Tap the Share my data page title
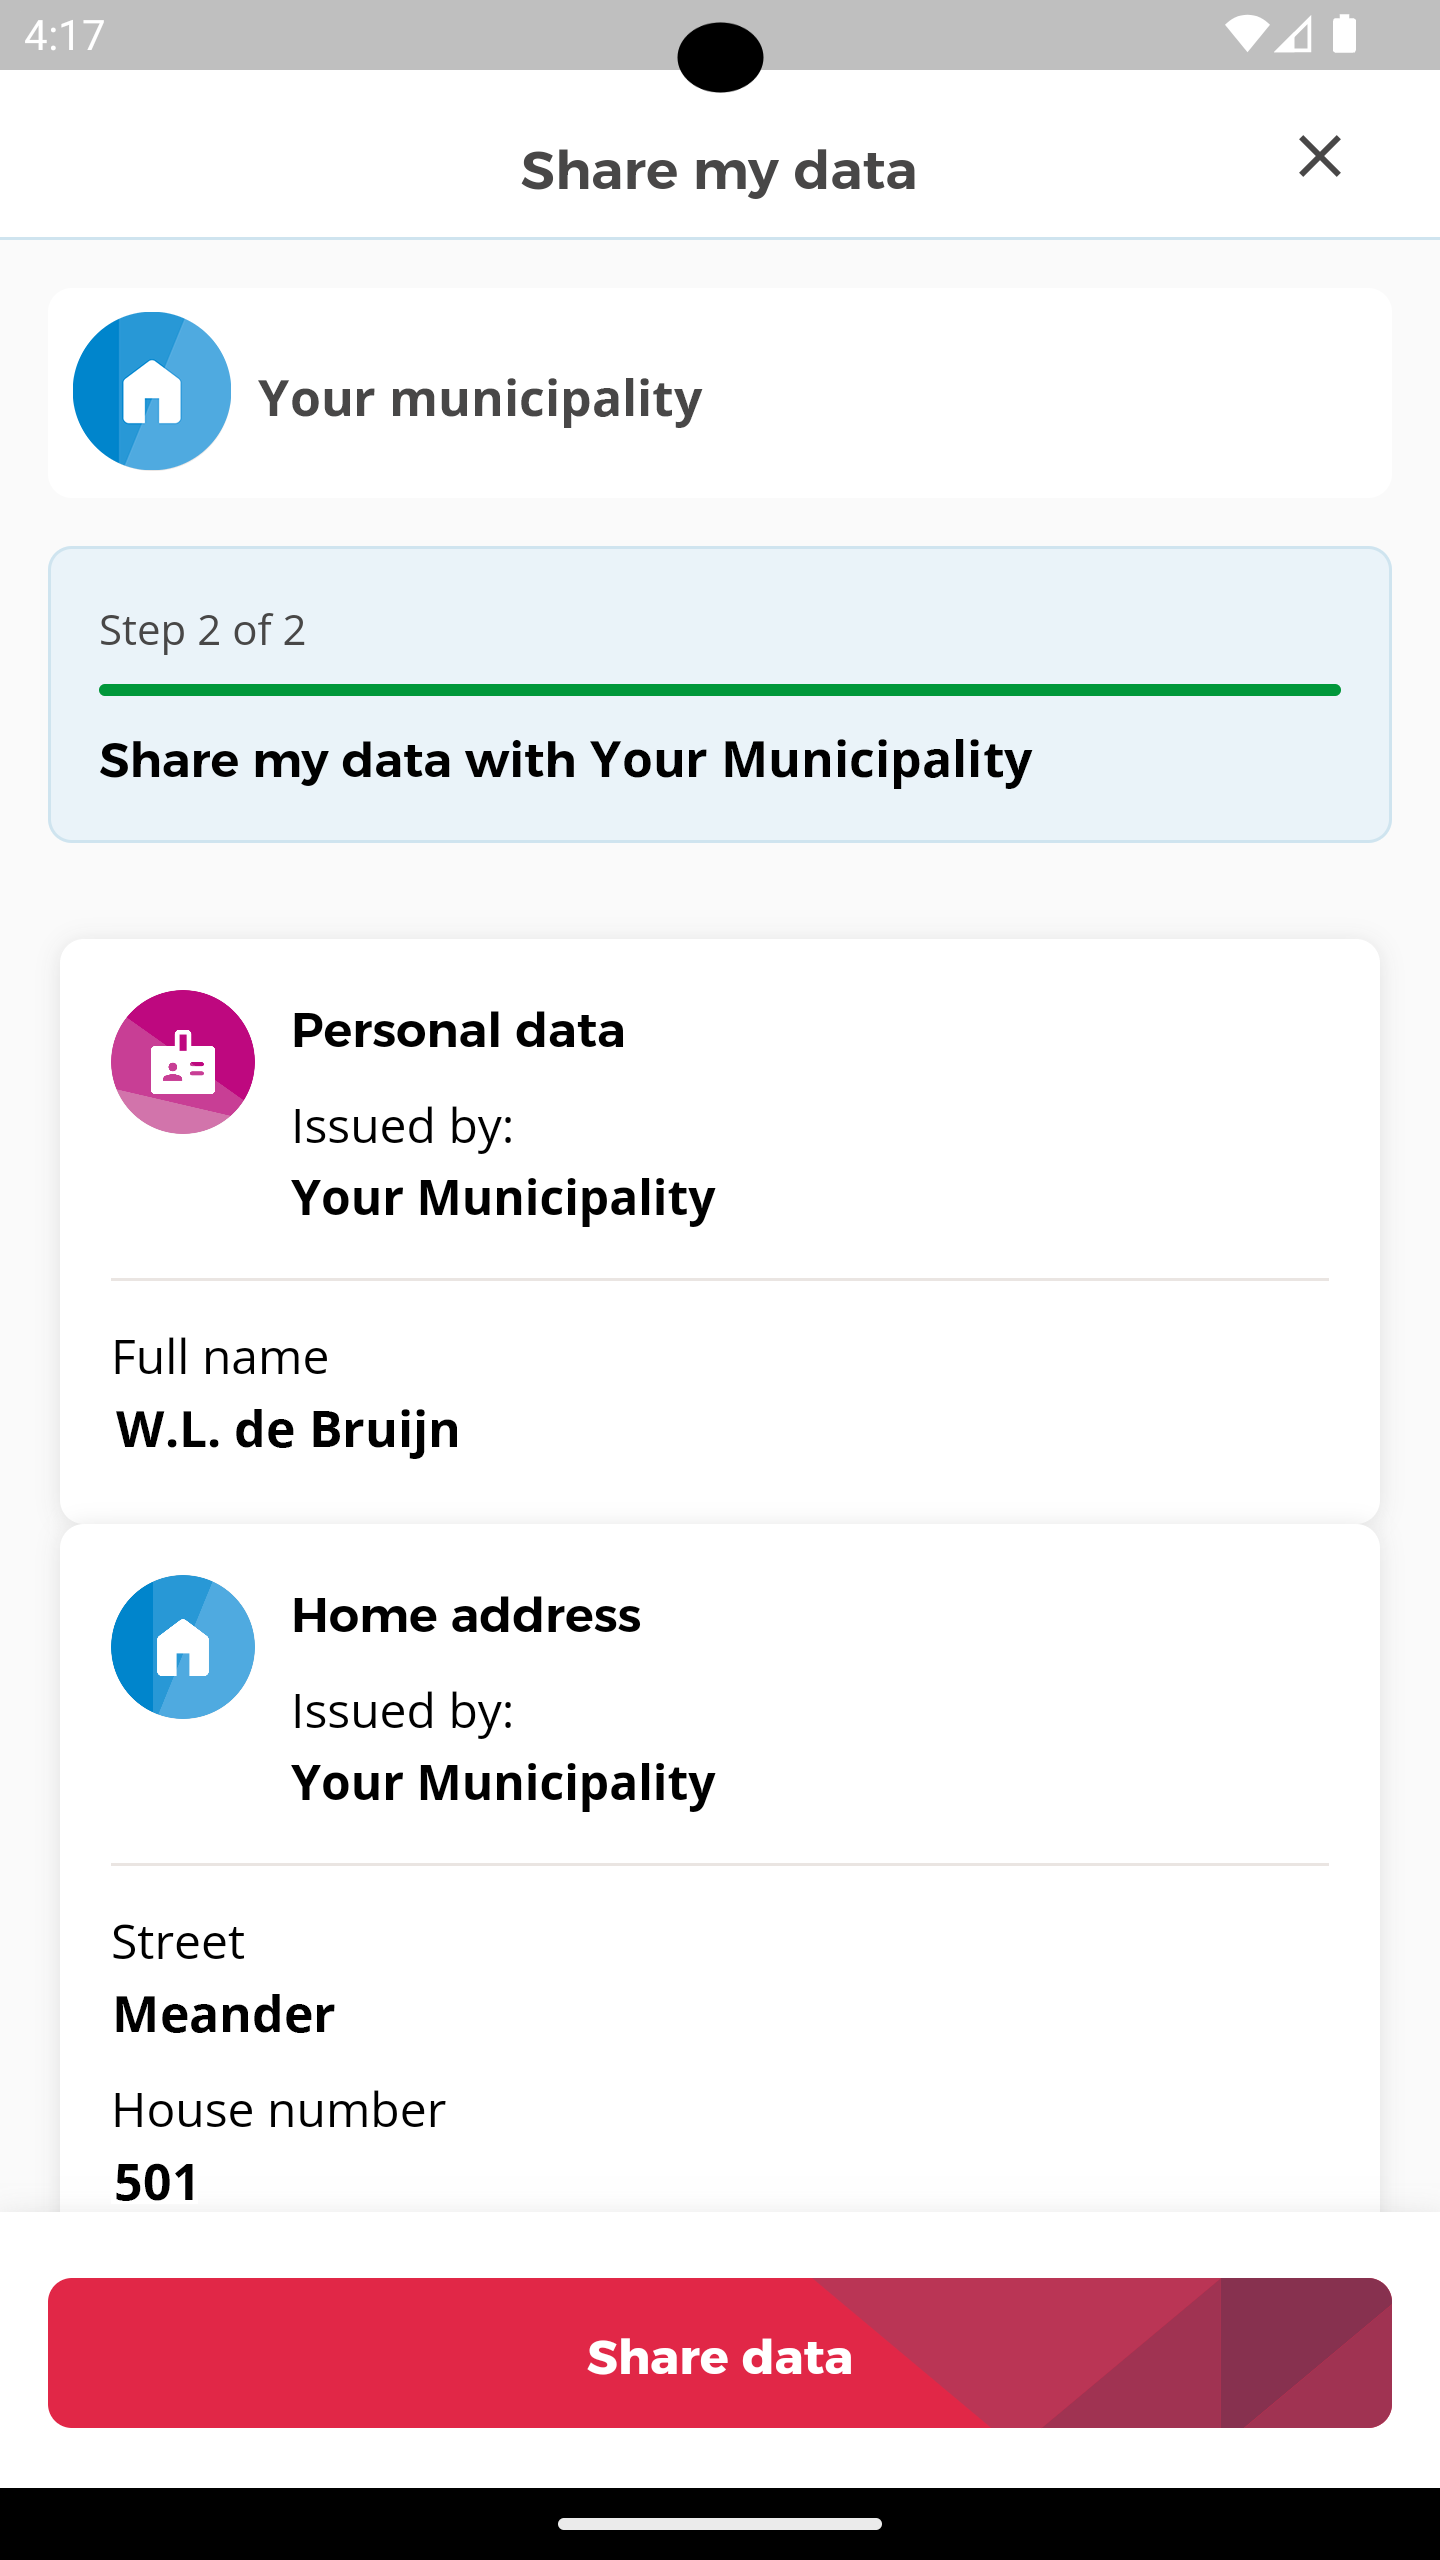 [719, 170]
